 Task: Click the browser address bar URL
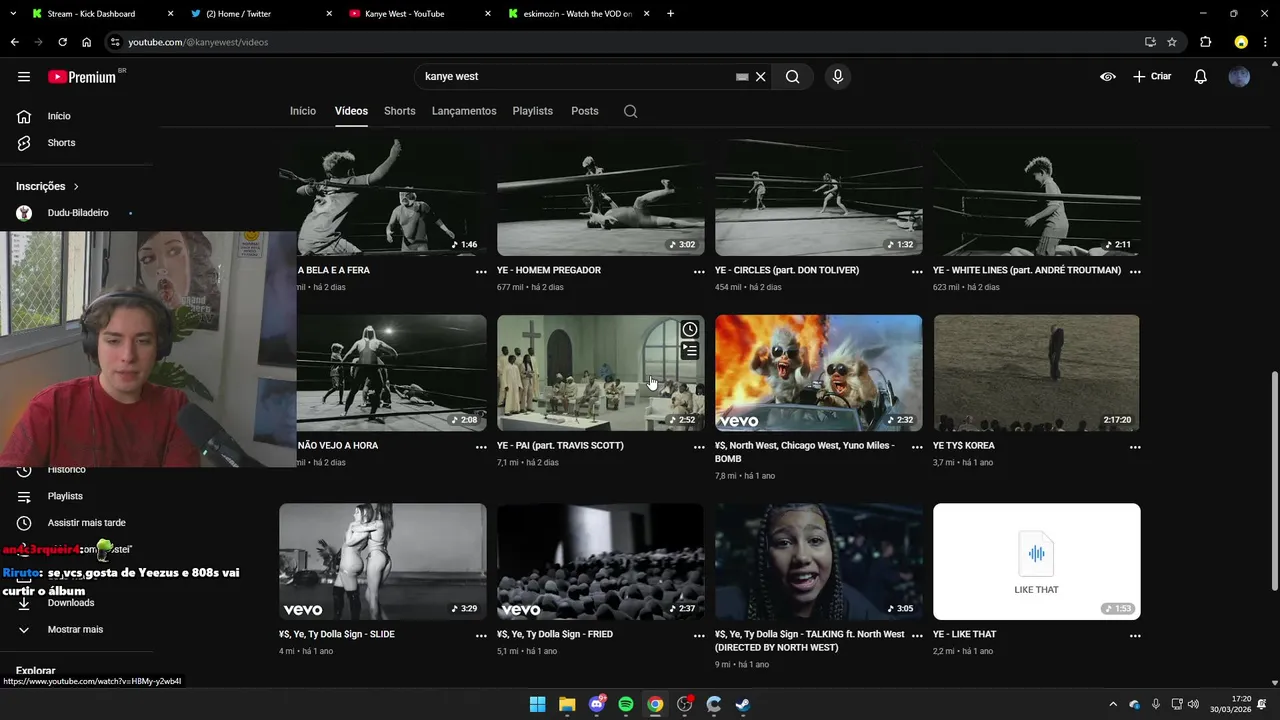[x=198, y=42]
